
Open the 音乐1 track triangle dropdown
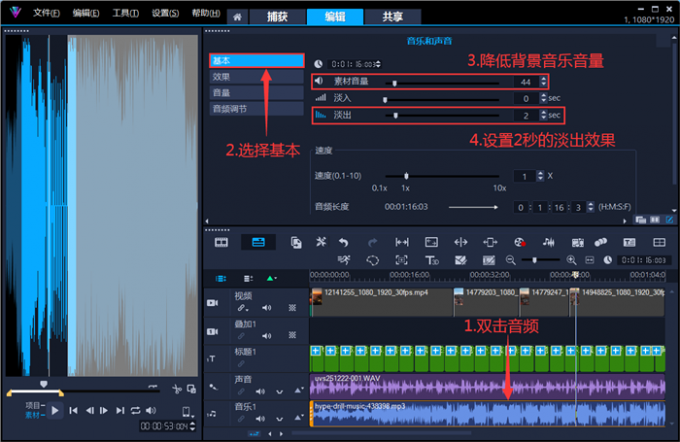click(298, 418)
